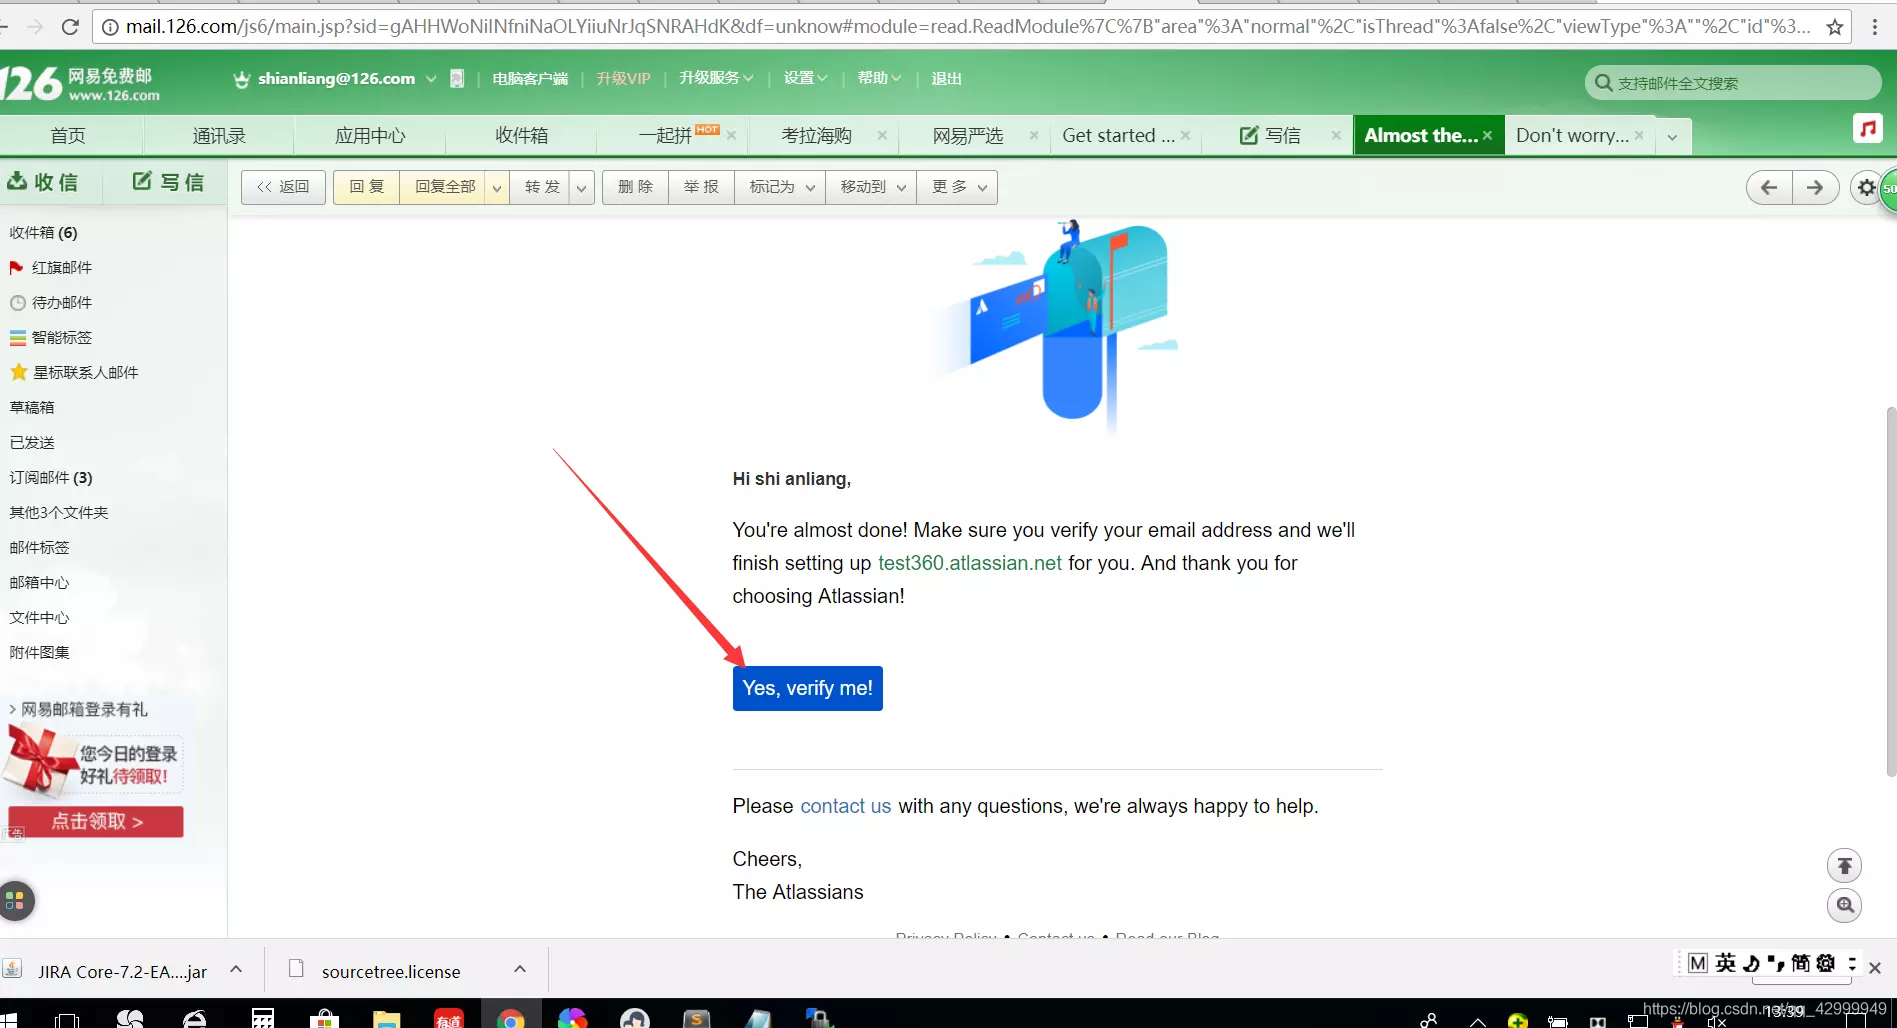Open reading settings gear icon
This screenshot has width=1897, height=1028.
(1866, 187)
